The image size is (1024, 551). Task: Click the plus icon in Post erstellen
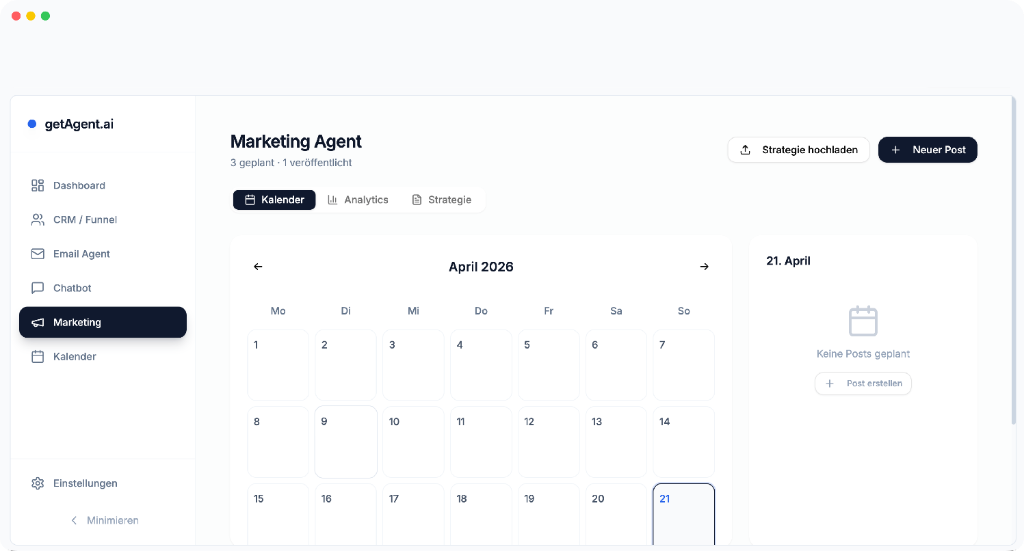coord(829,383)
